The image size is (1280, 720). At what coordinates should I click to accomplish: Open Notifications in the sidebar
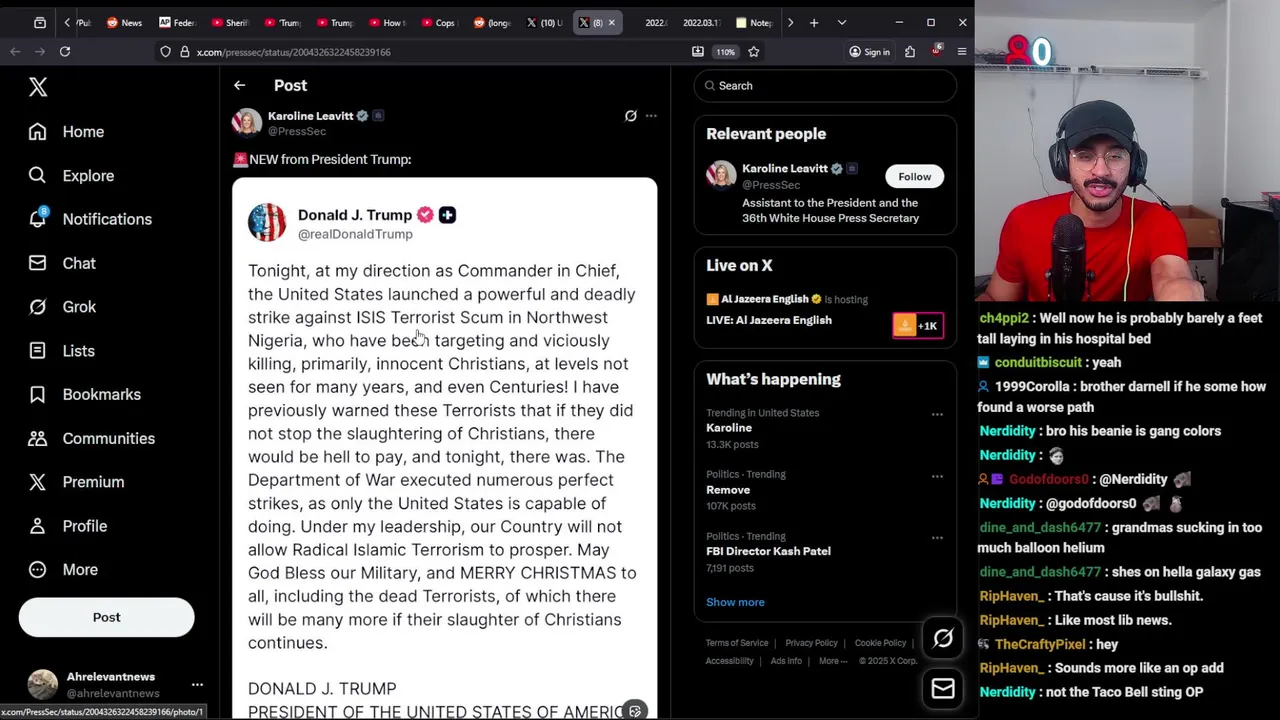tap(90, 219)
